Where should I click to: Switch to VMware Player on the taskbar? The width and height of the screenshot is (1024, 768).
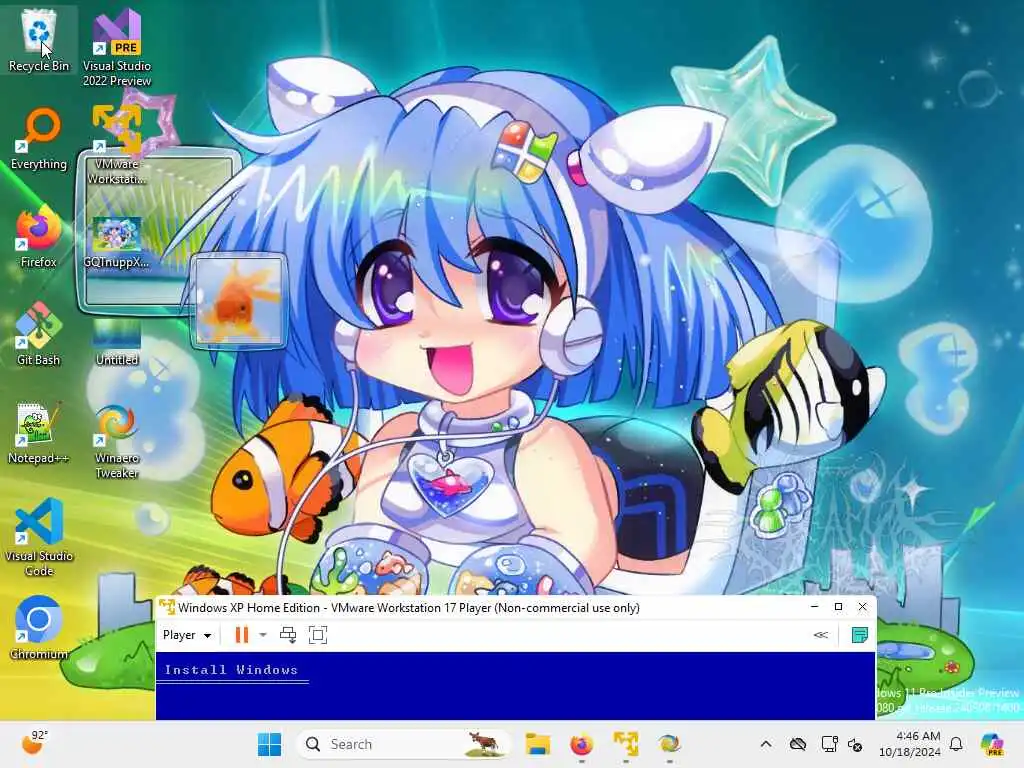click(x=626, y=744)
